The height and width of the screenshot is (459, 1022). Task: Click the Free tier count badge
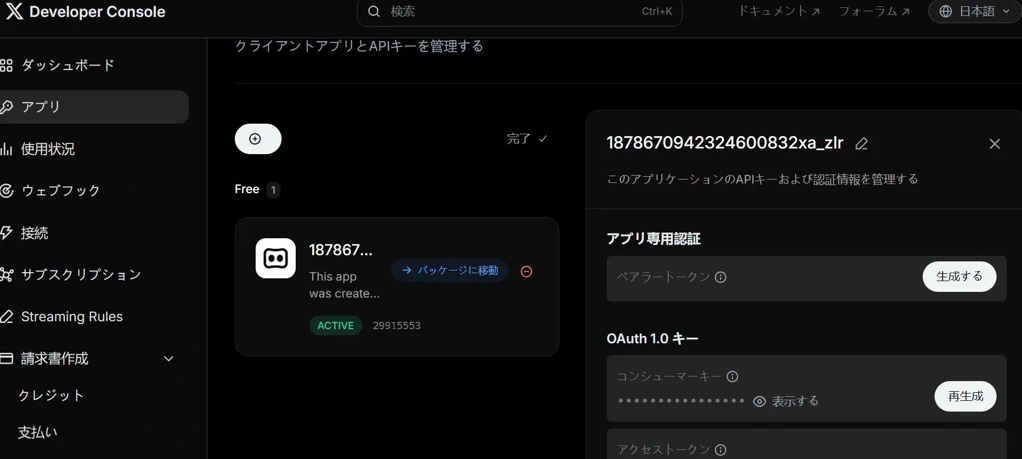click(x=274, y=190)
